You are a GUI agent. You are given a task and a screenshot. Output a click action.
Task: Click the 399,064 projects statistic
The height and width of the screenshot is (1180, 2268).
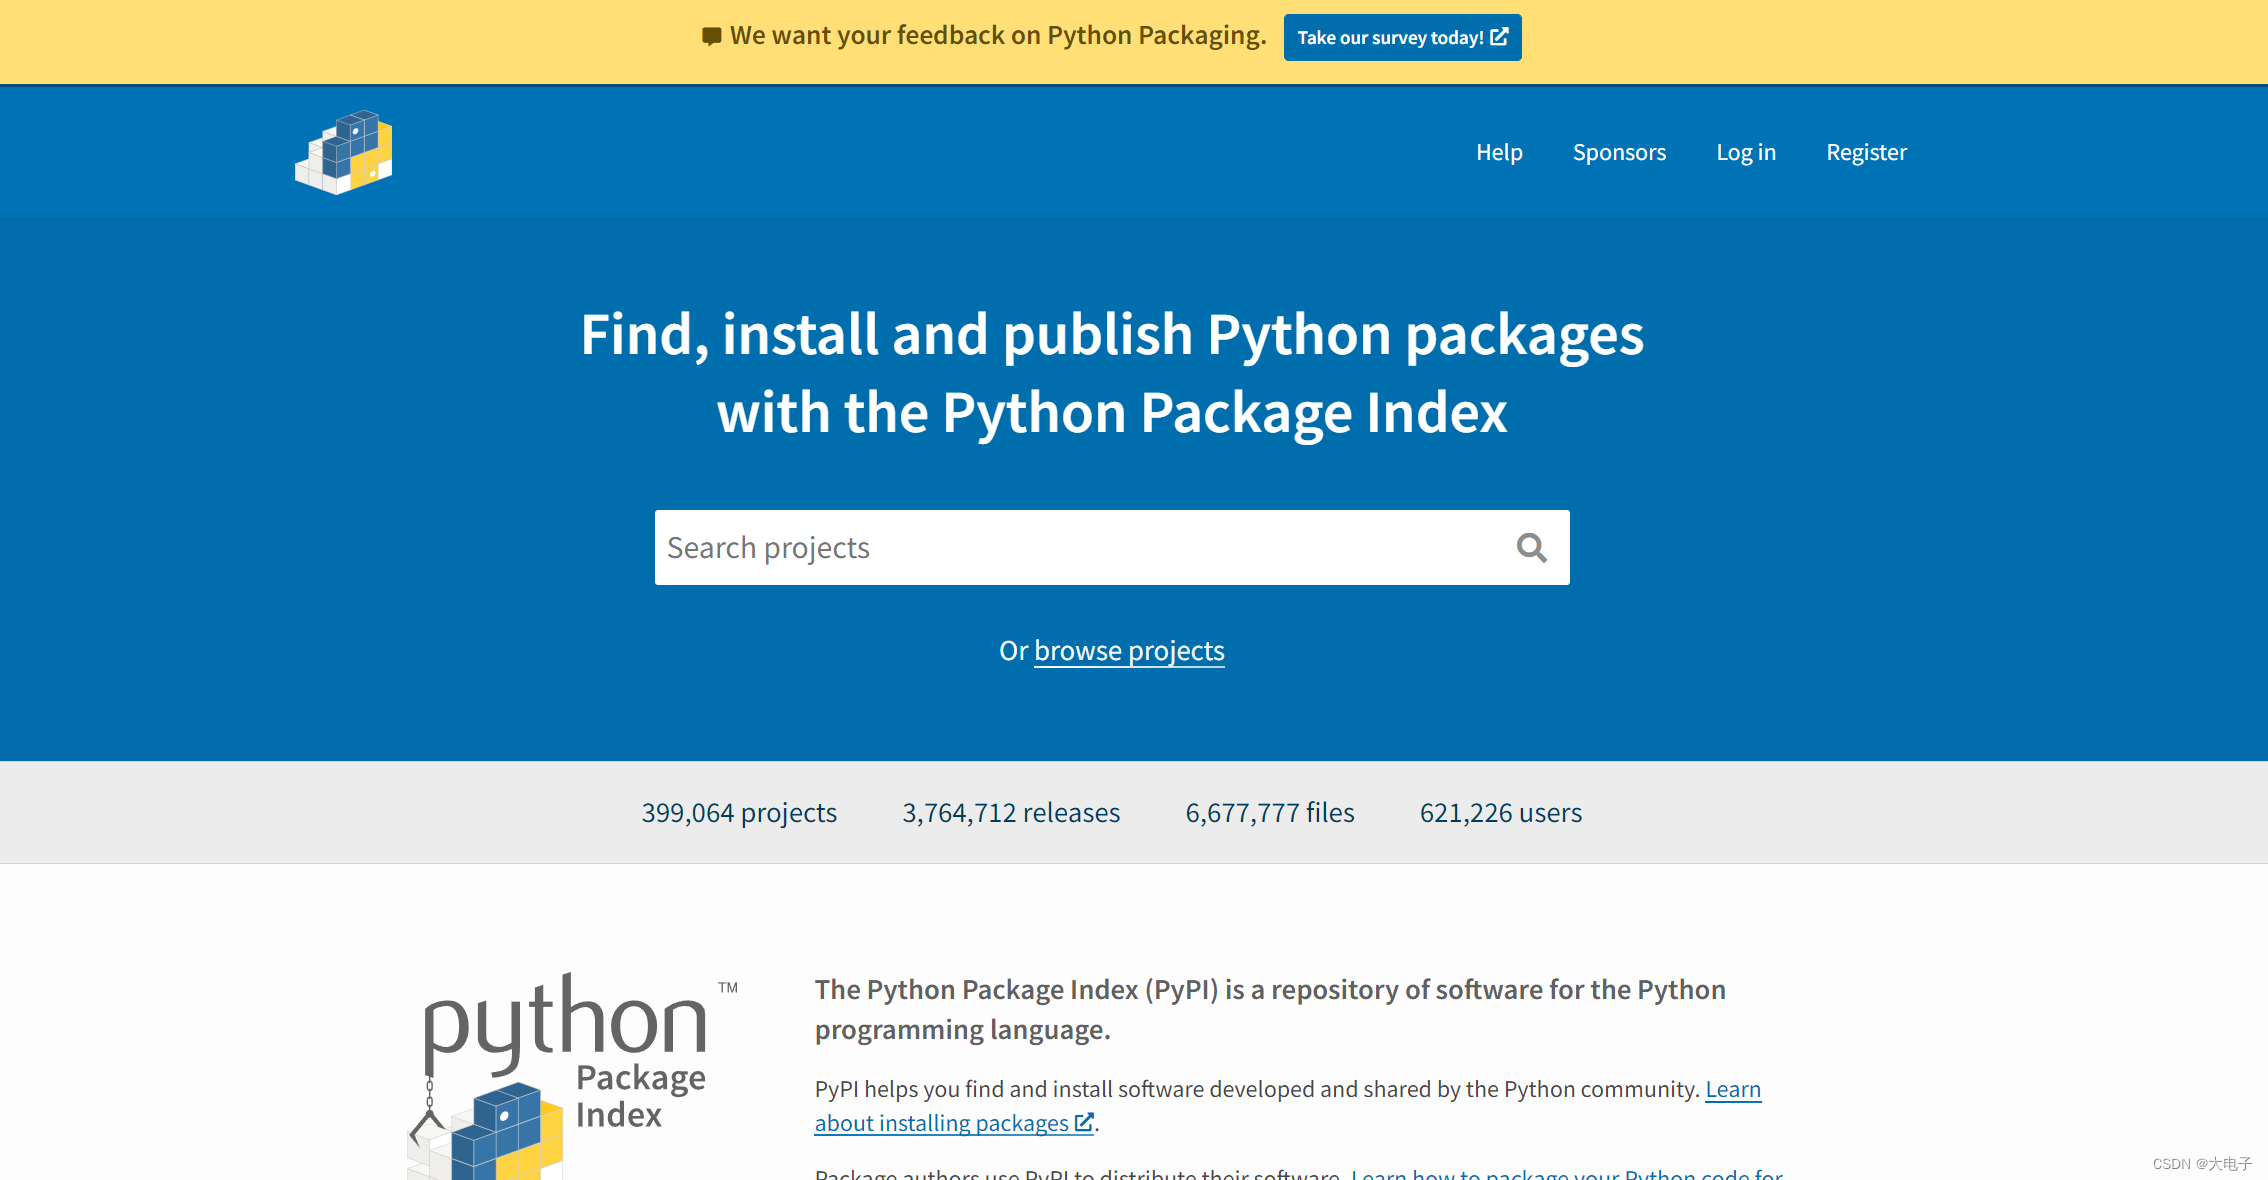pos(739,813)
